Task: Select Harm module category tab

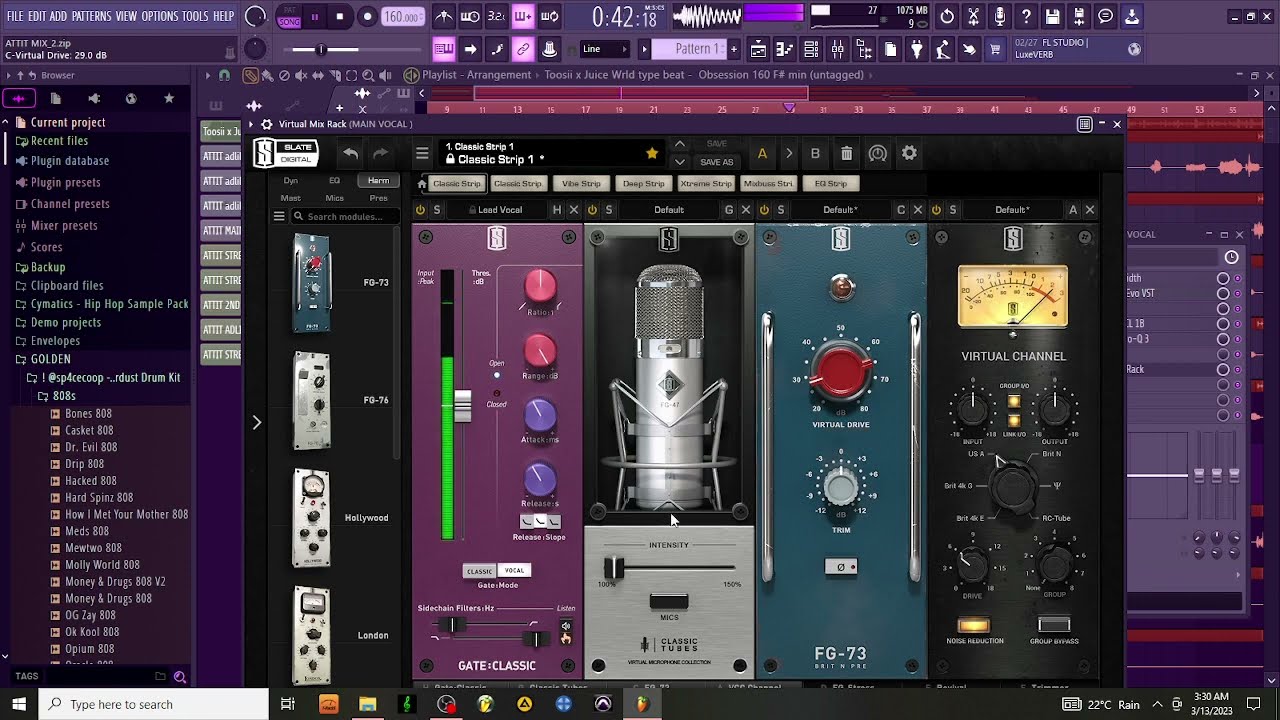Action: click(x=378, y=181)
